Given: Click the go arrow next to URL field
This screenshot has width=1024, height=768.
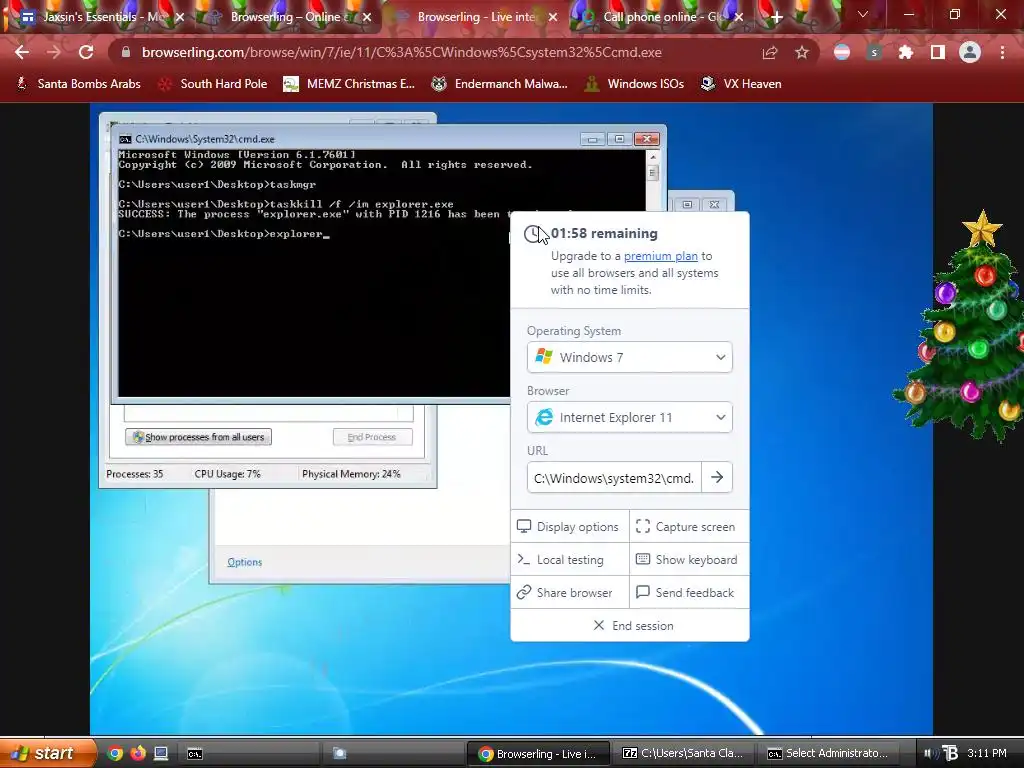Looking at the screenshot, I should pyautogui.click(x=717, y=477).
